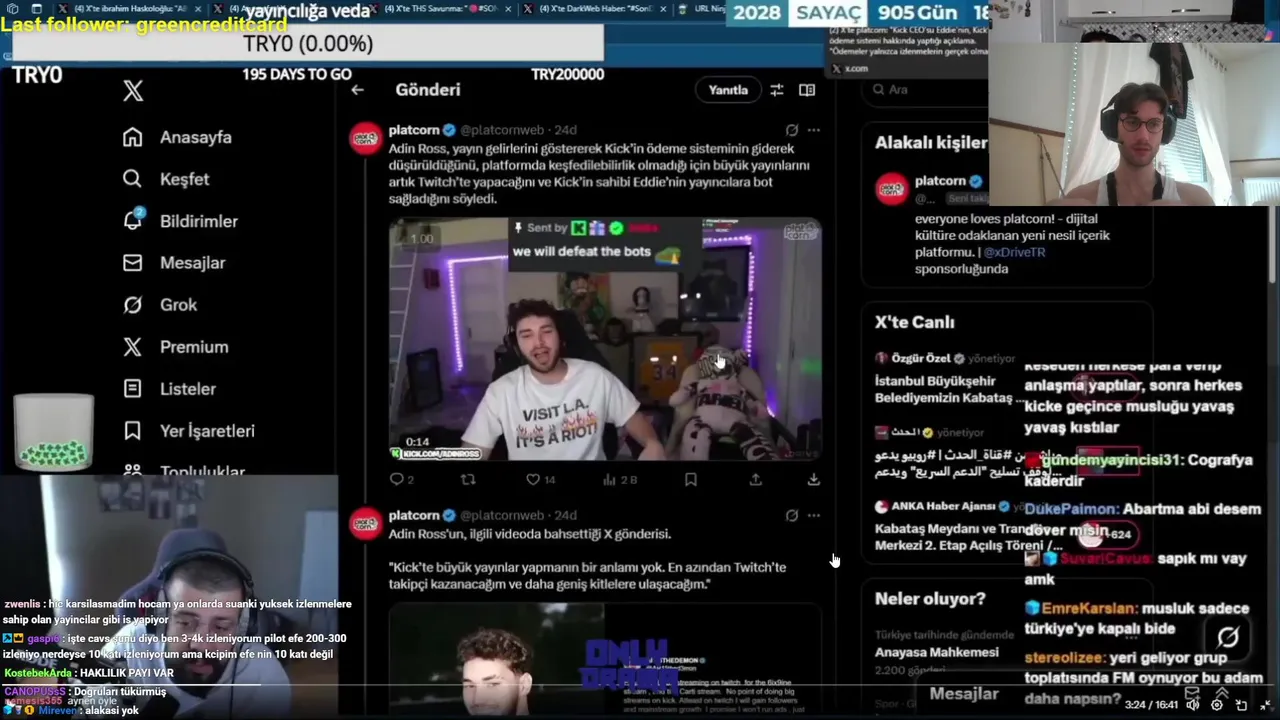Click the Ara search field
The width and height of the screenshot is (1280, 720).
(925, 90)
